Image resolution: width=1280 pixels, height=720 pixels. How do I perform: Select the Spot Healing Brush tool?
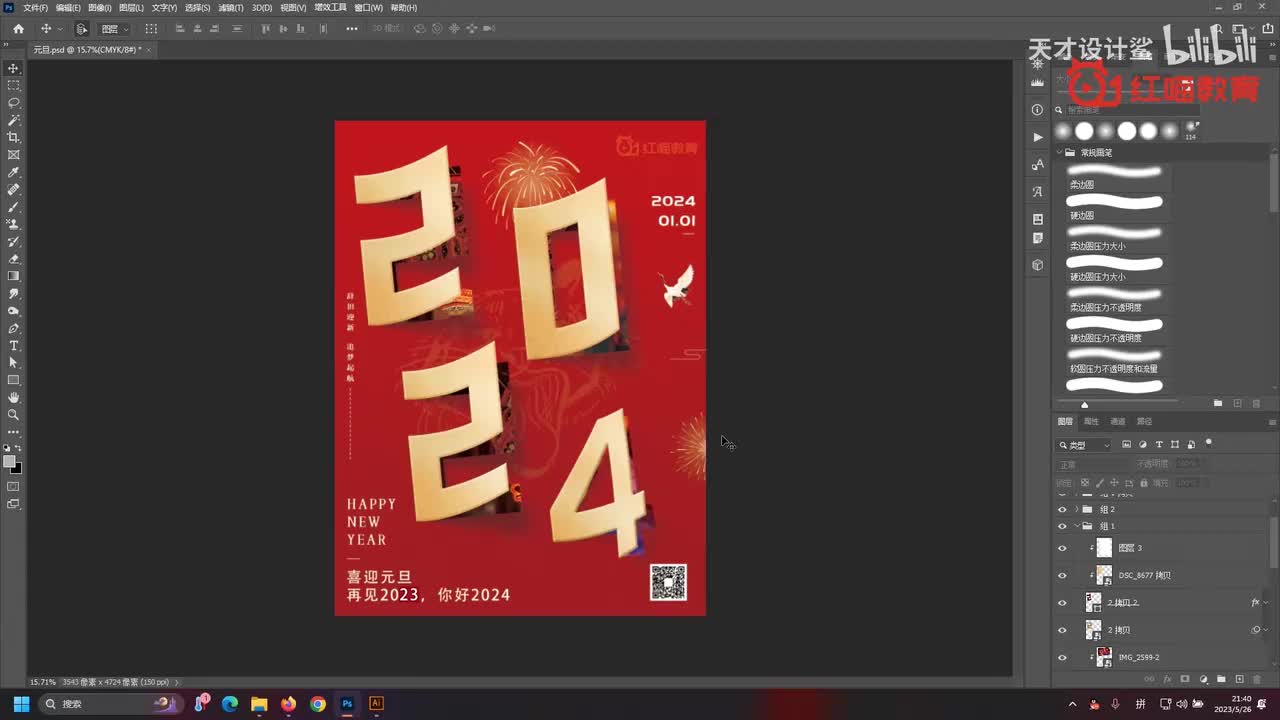click(14, 189)
